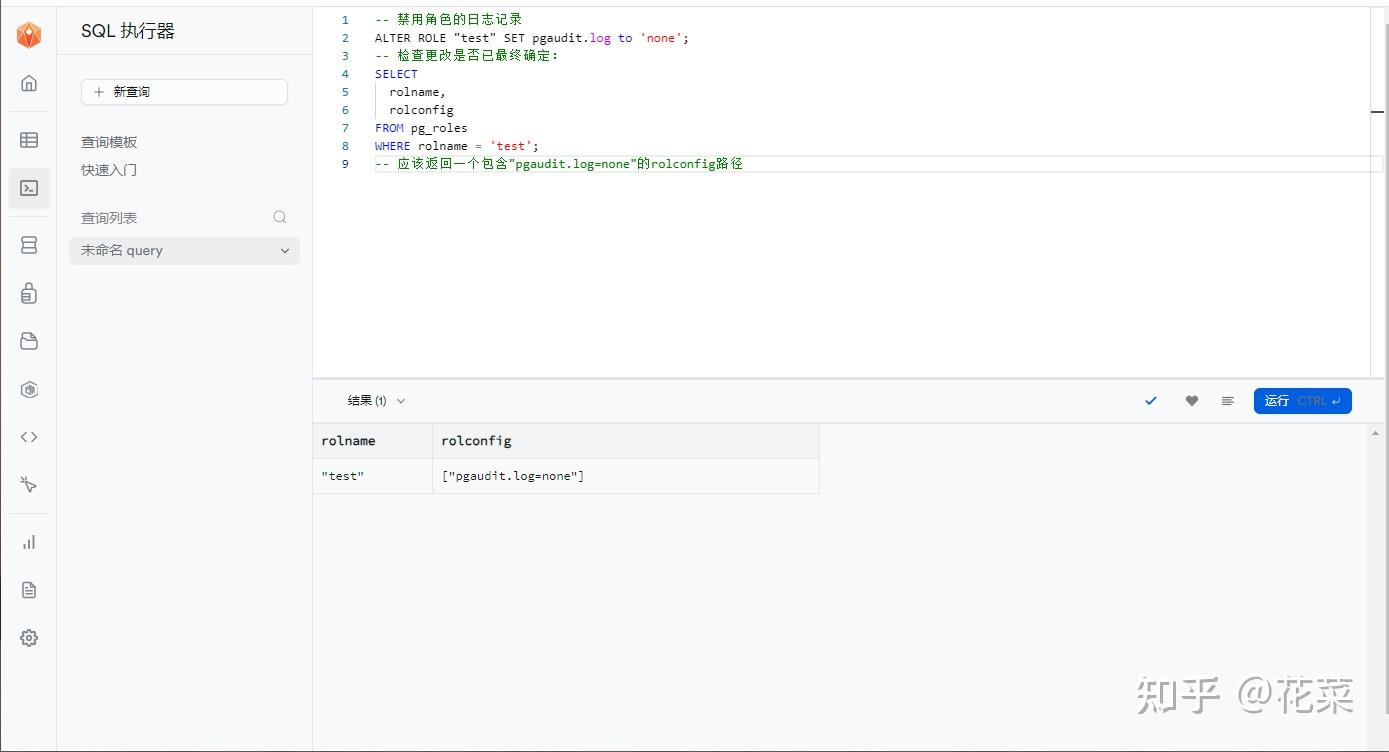Click the blue checkmark icon in results bar
The height and width of the screenshot is (752, 1389).
(1151, 401)
